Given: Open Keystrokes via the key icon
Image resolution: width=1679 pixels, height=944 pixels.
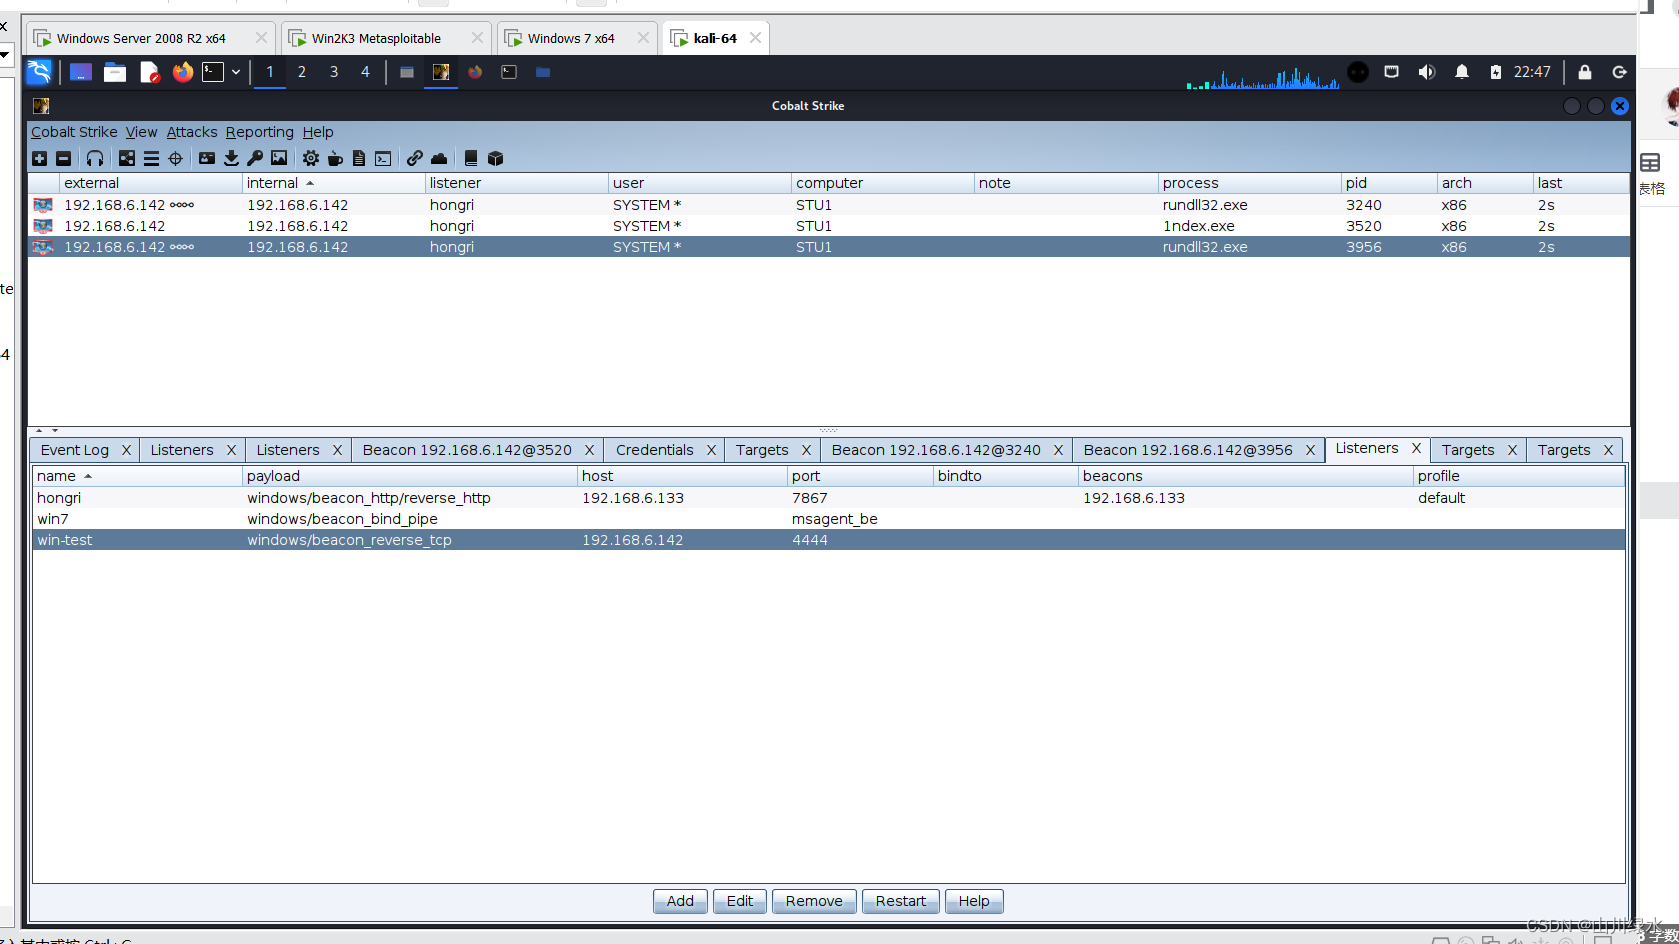Looking at the screenshot, I should 255,158.
